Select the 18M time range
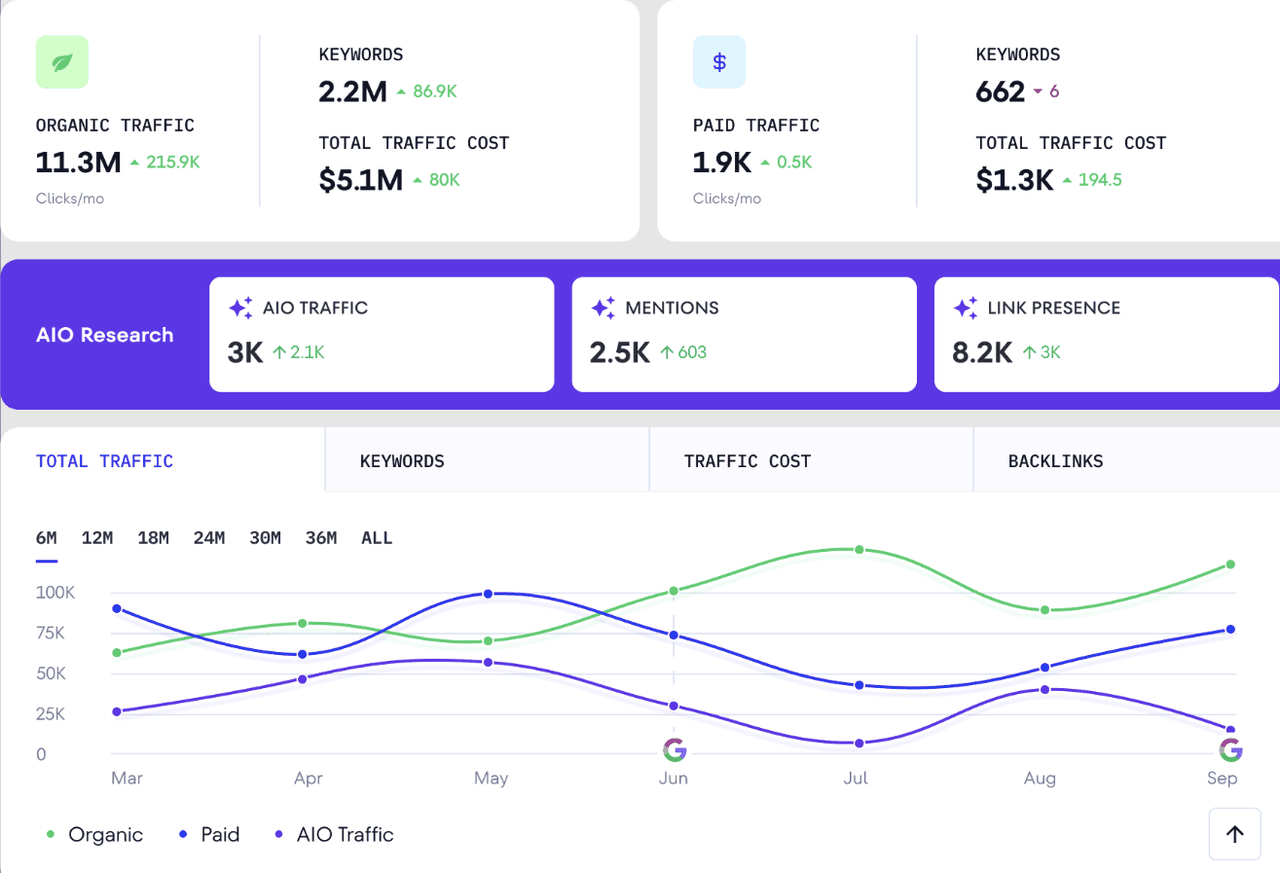 point(153,538)
